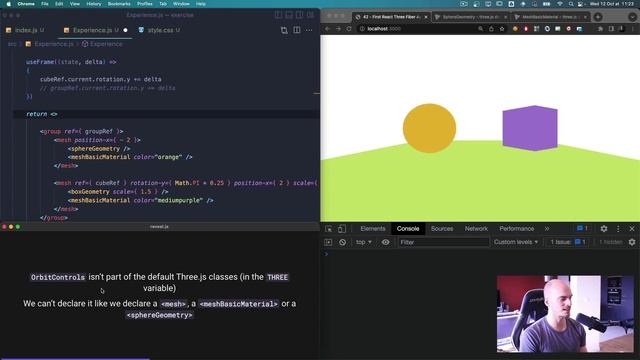Open the Bookmarks menu
The image size is (640, 360).
click(119, 4)
